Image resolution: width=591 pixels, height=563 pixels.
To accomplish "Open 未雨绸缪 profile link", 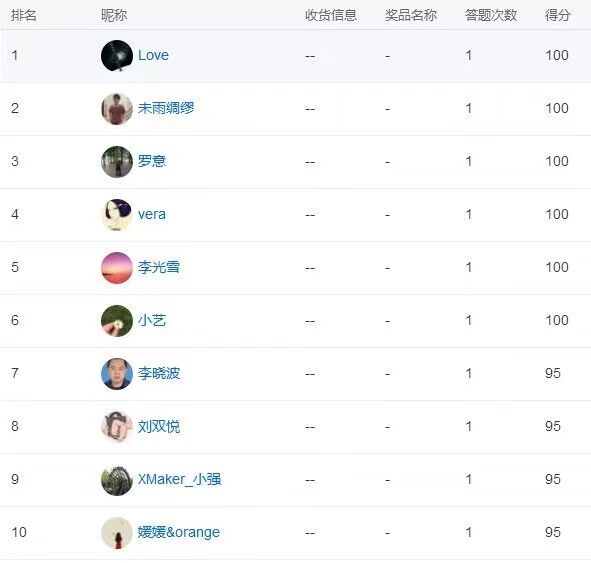I will click(166, 109).
